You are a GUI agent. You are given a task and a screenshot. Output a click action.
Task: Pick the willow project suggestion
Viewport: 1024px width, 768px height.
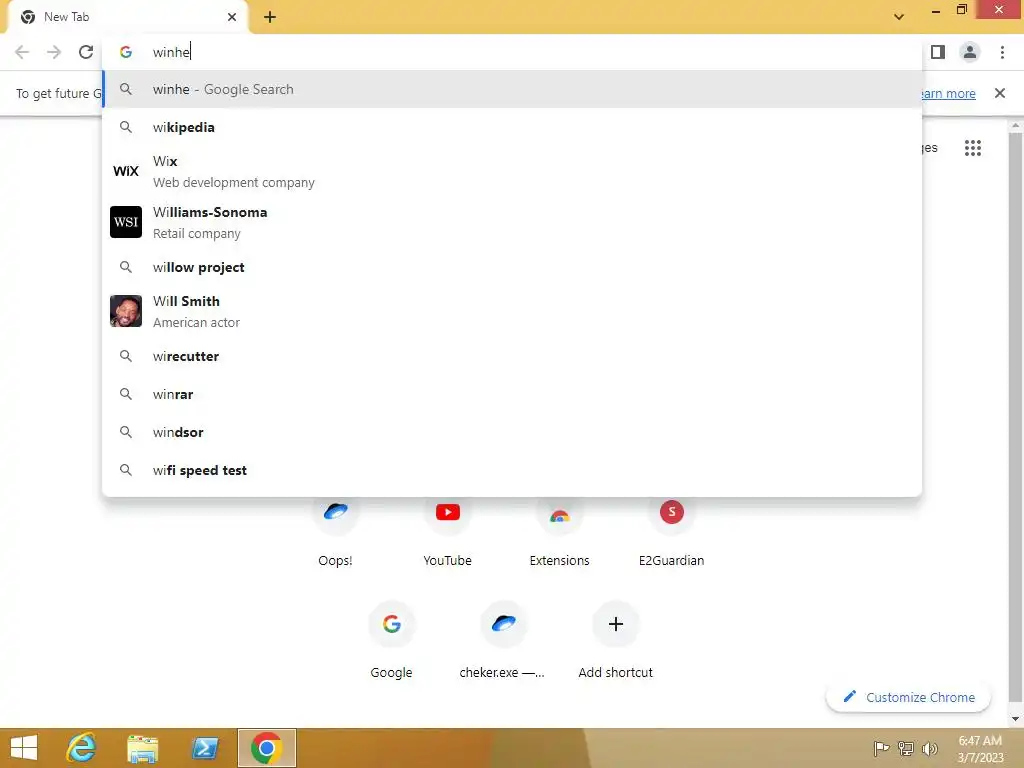(x=512, y=267)
